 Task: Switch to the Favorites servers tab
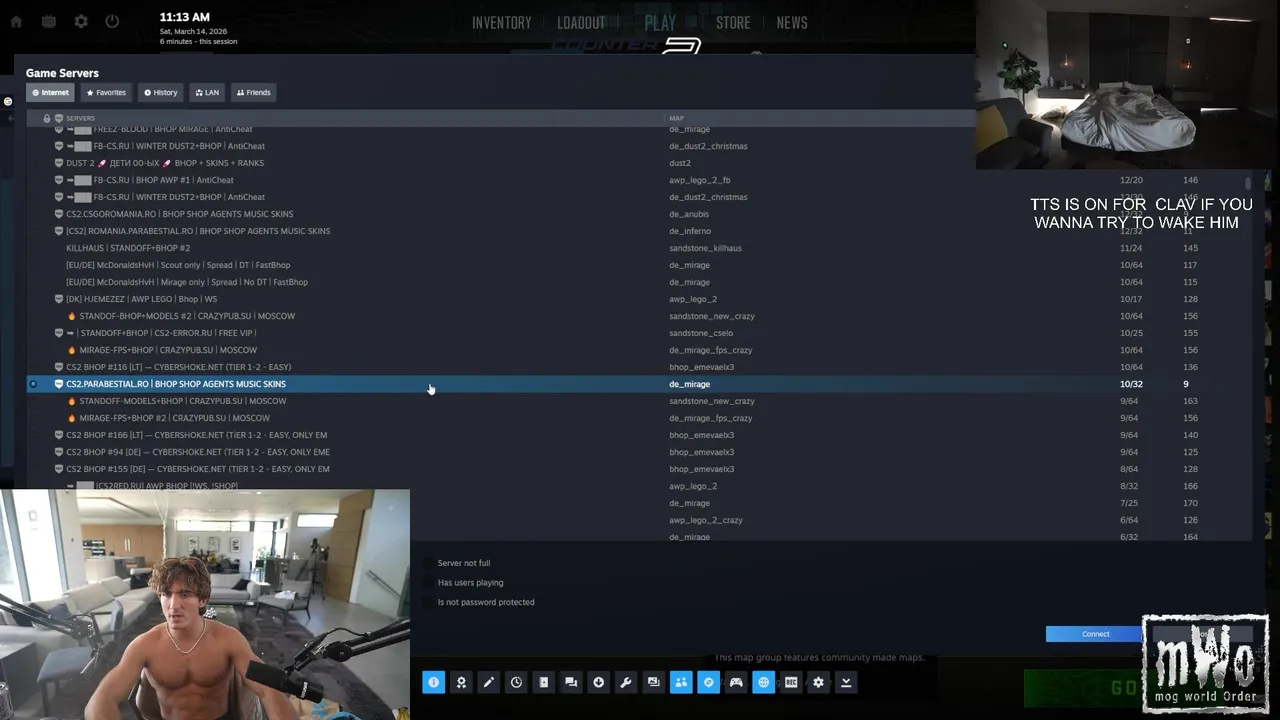point(106,92)
